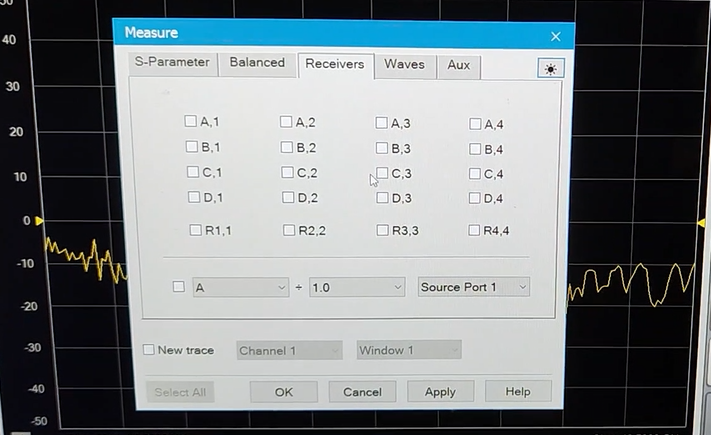Toggle the New trace checkbox

point(149,350)
